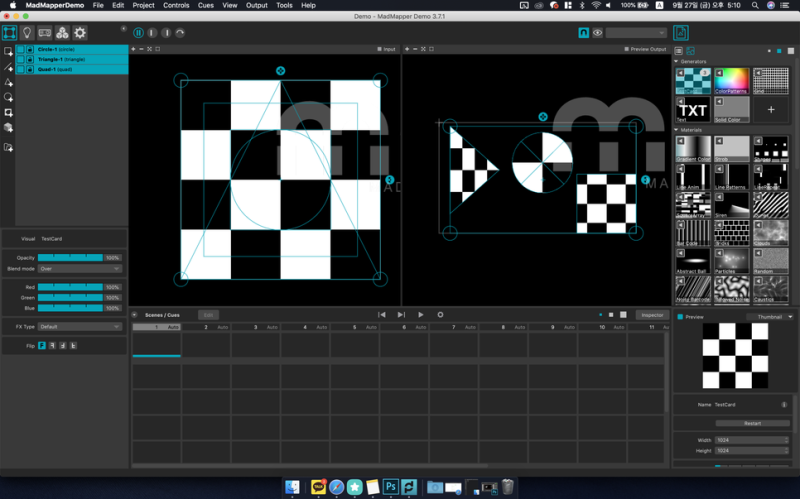The width and height of the screenshot is (800, 499).
Task: Open the settings gear tab
Action: coord(80,33)
